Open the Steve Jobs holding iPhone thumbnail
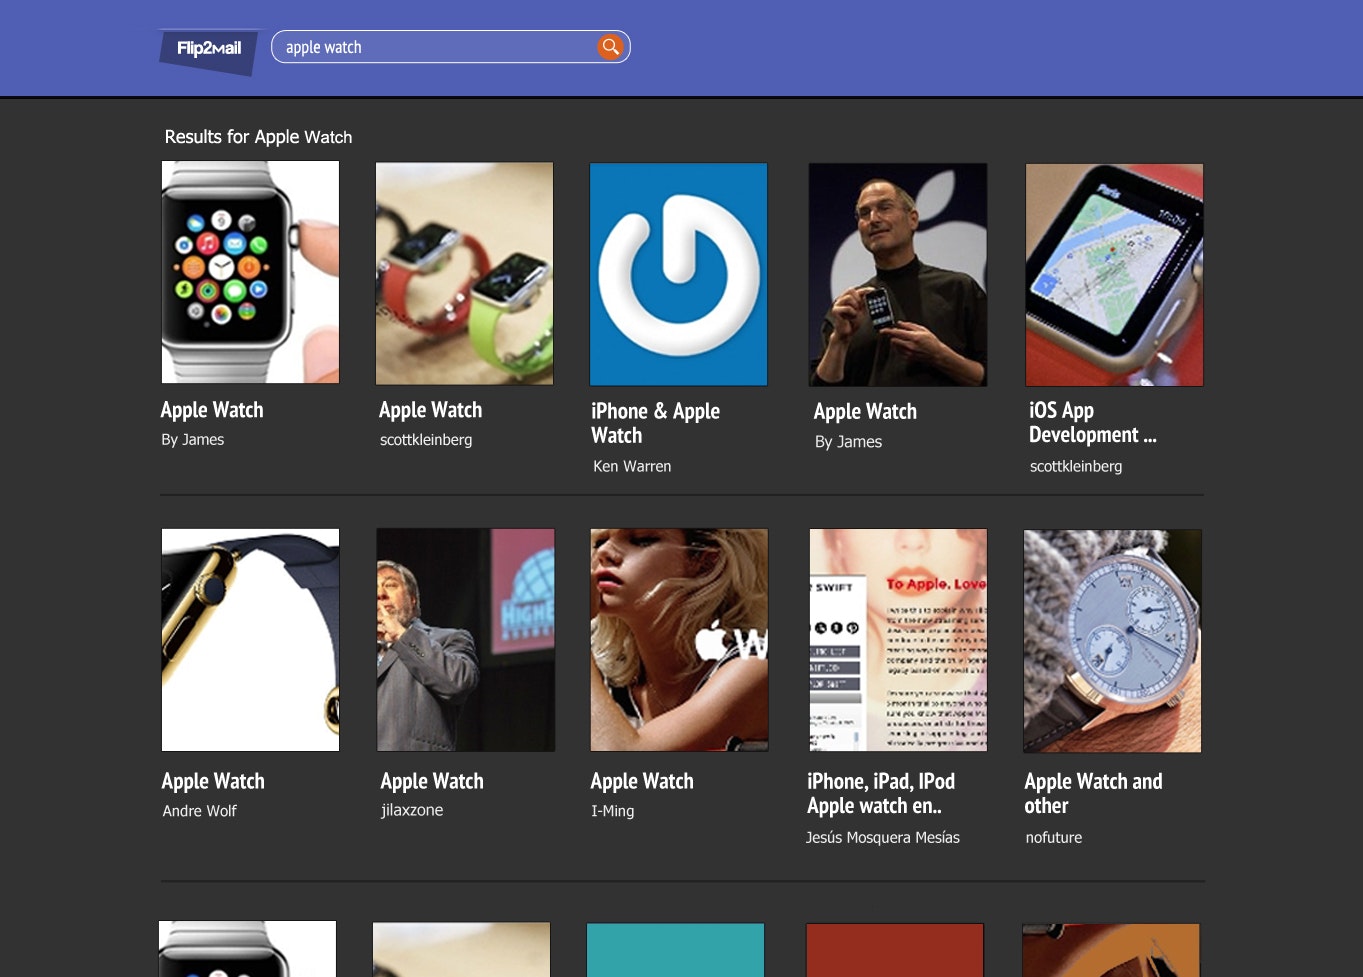This screenshot has height=977, width=1363. point(898,275)
